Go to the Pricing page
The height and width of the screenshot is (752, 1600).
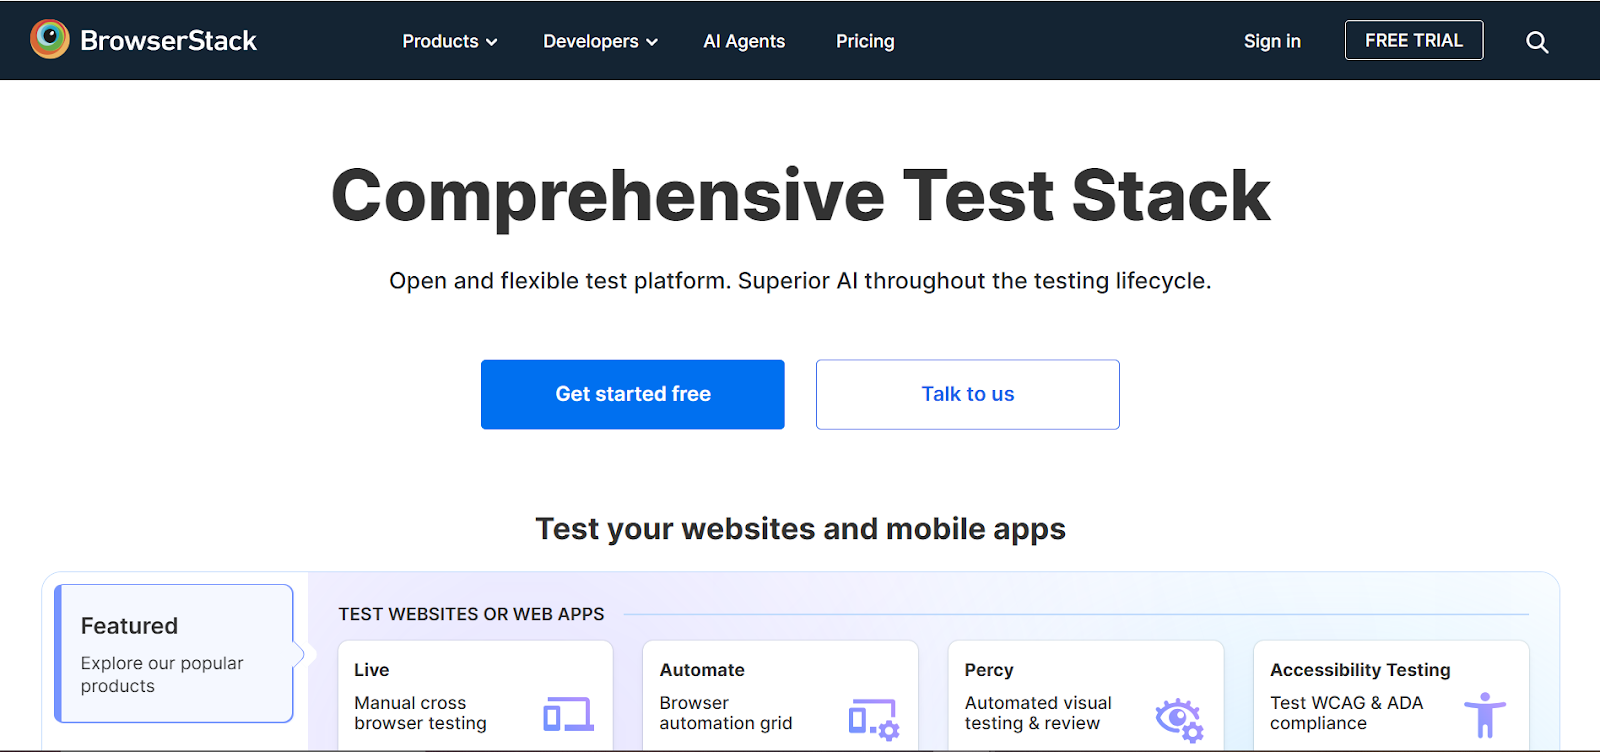click(x=865, y=41)
